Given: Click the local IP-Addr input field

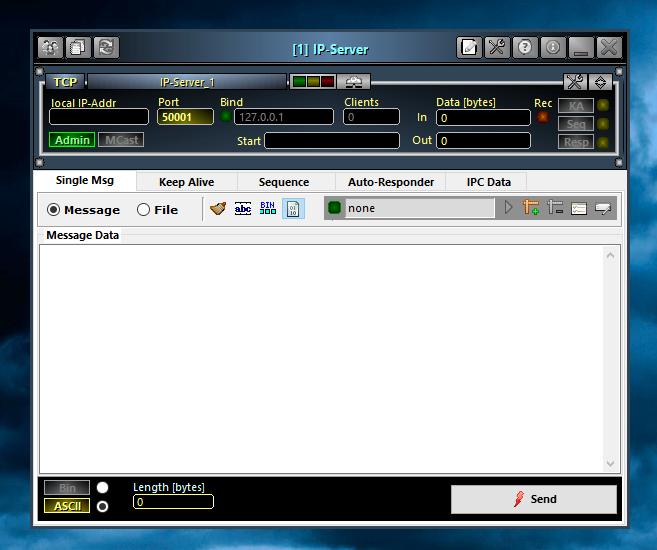Looking at the screenshot, I should 99,117.
